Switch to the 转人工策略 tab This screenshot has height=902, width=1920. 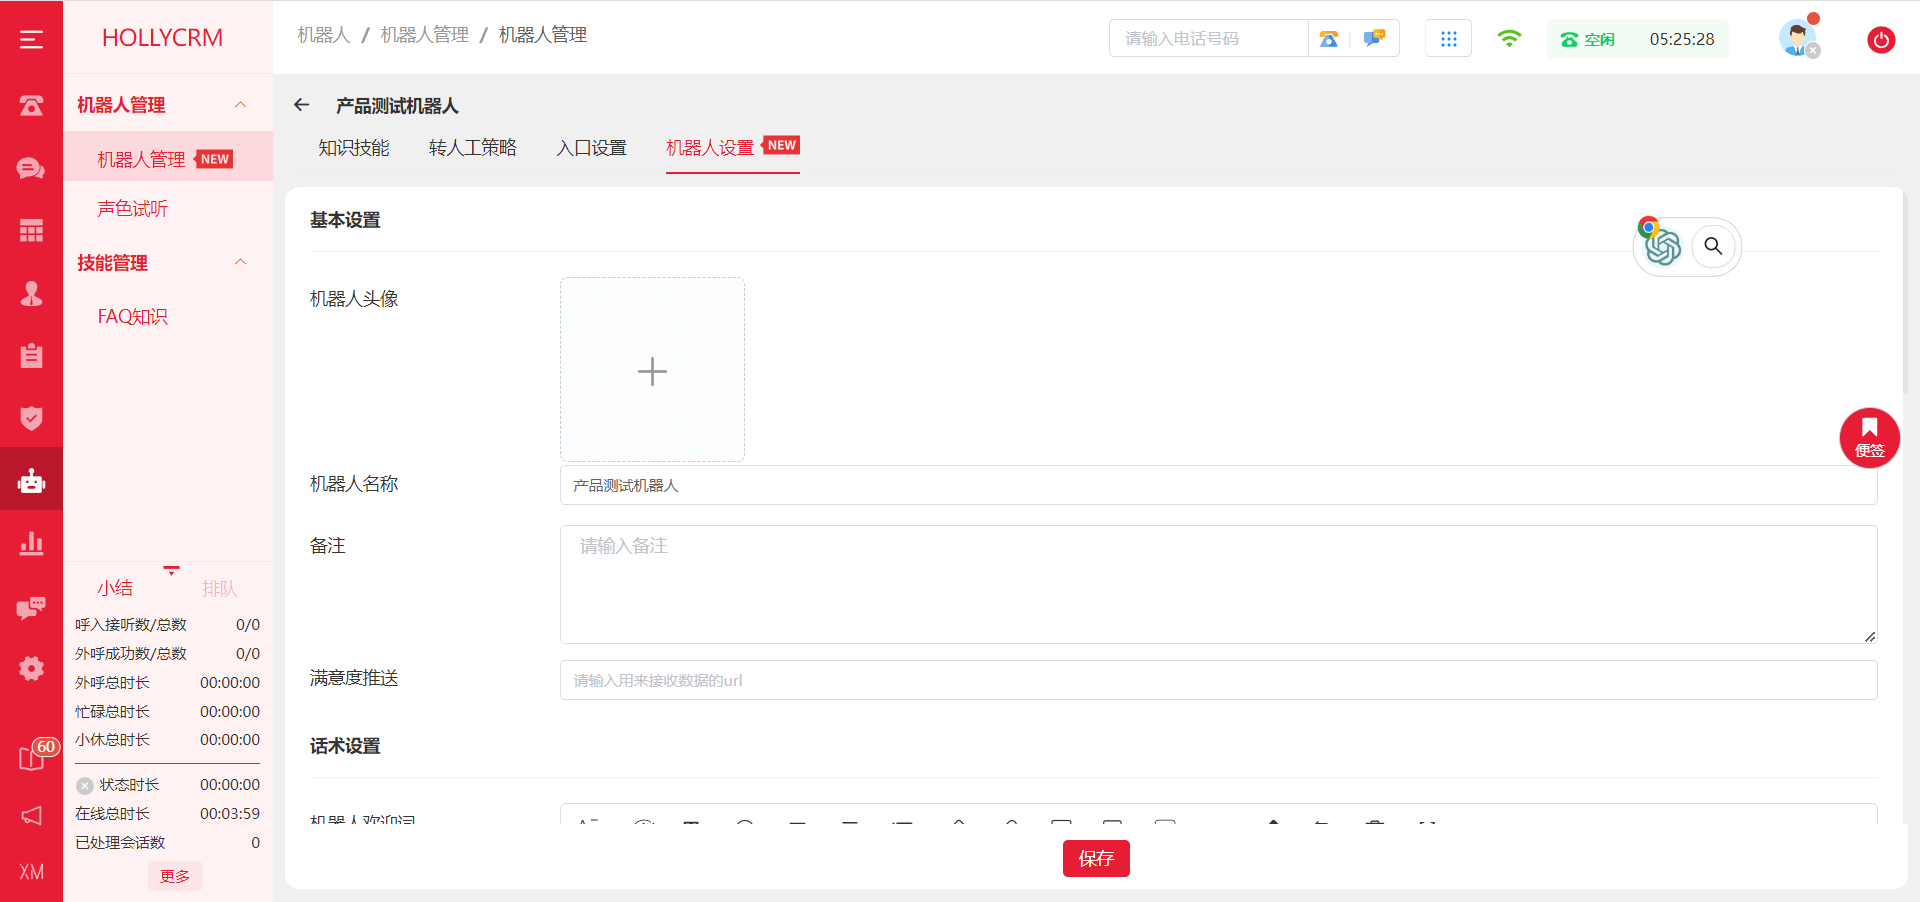pyautogui.click(x=472, y=148)
